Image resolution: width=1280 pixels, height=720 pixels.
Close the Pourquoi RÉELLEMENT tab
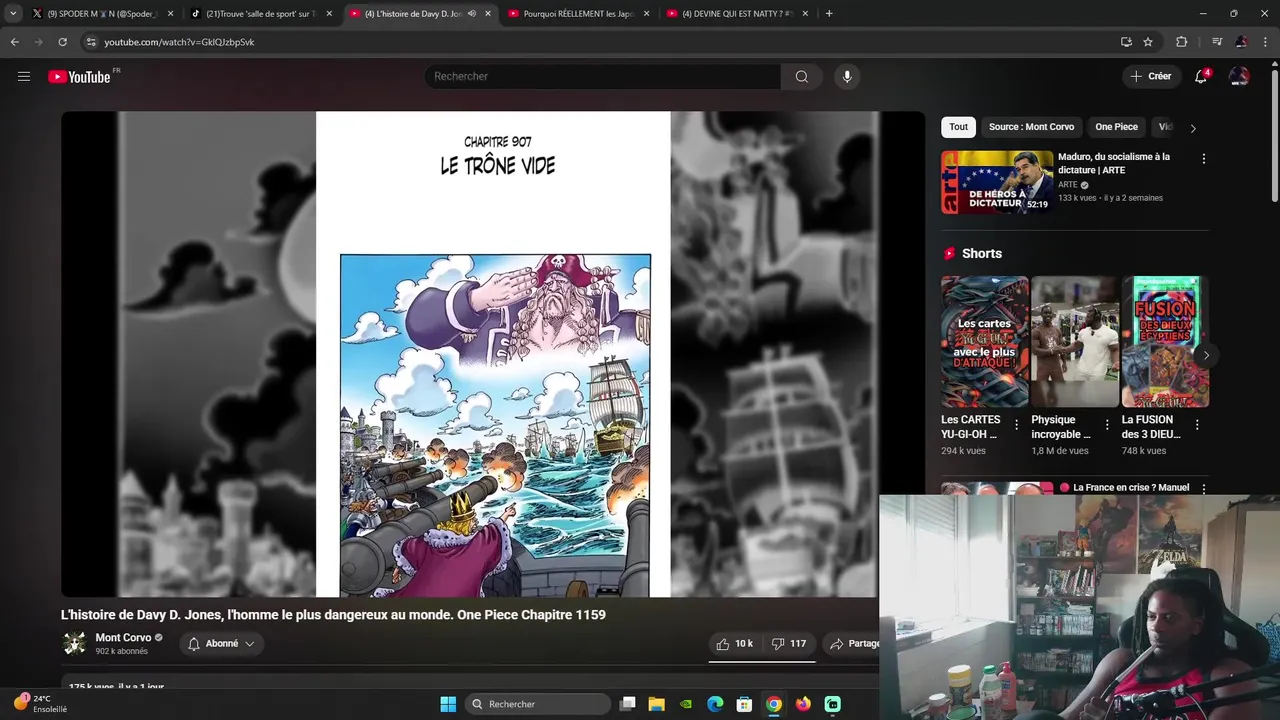646,14
